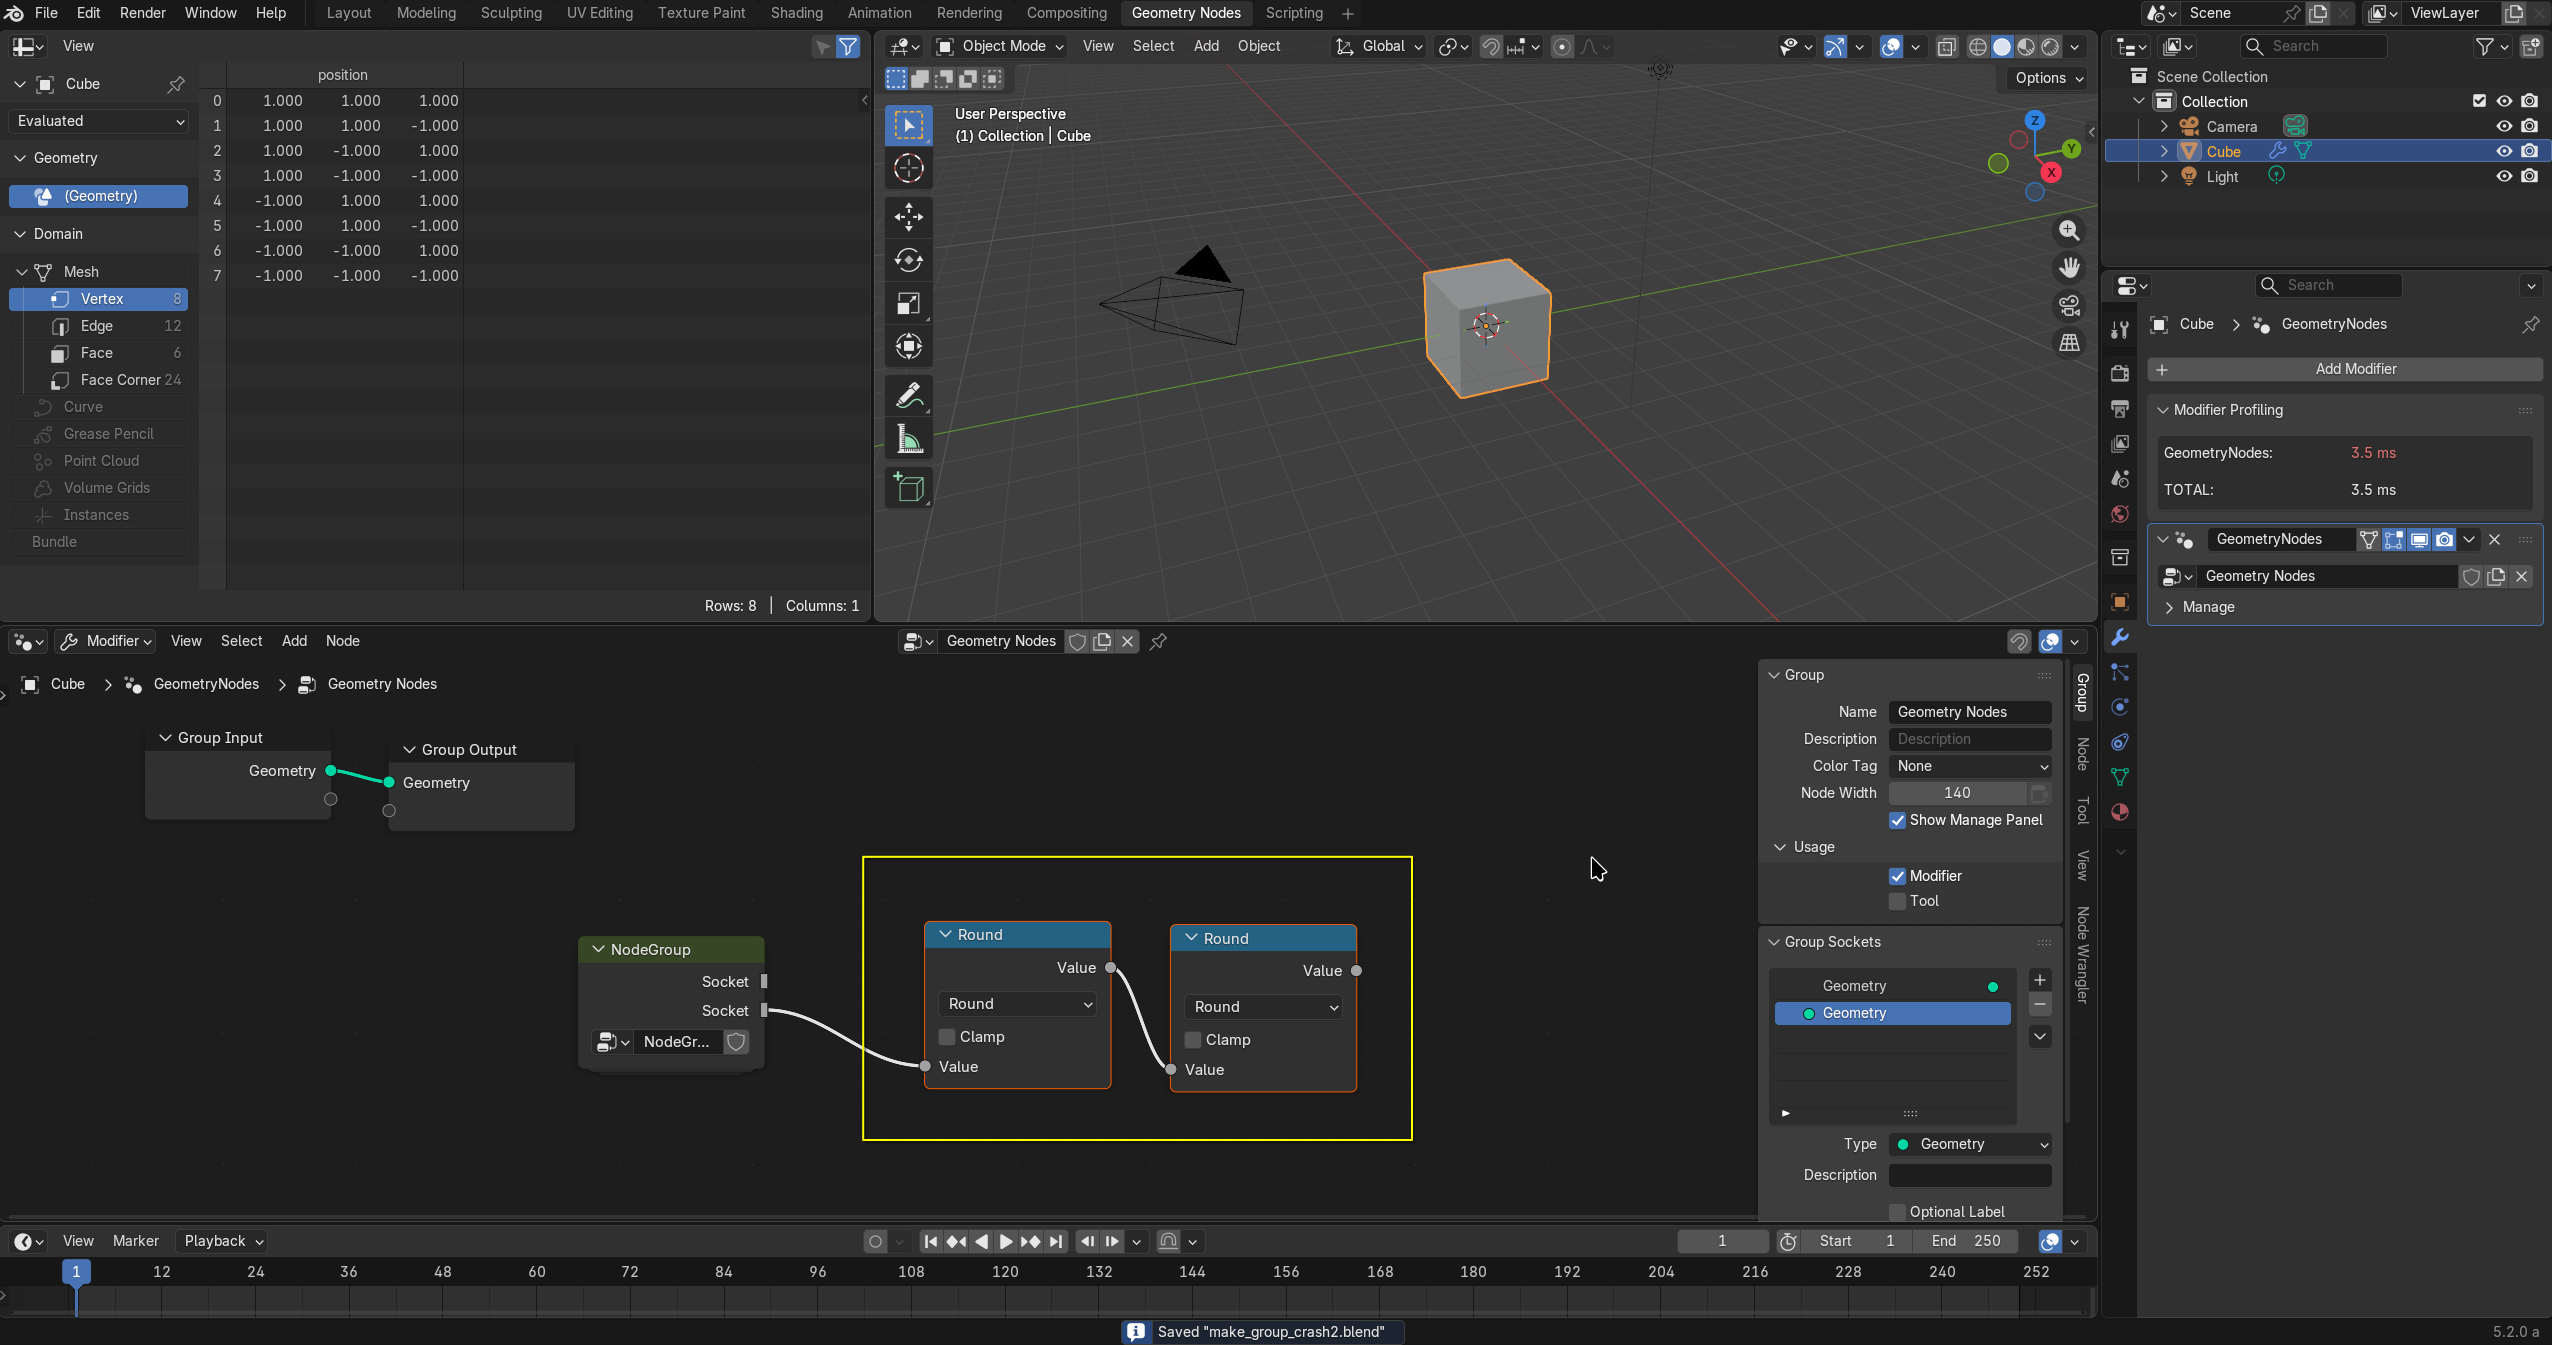
Task: Open the Render properties tab icon
Action: pyautogui.click(x=2119, y=373)
